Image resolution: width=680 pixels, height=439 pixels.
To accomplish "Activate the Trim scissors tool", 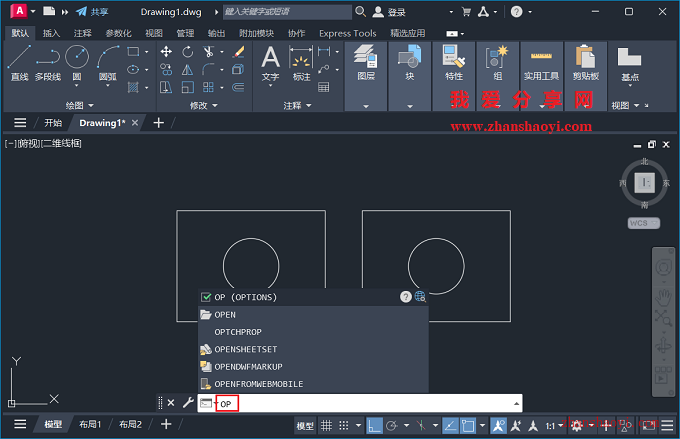I will coord(209,52).
